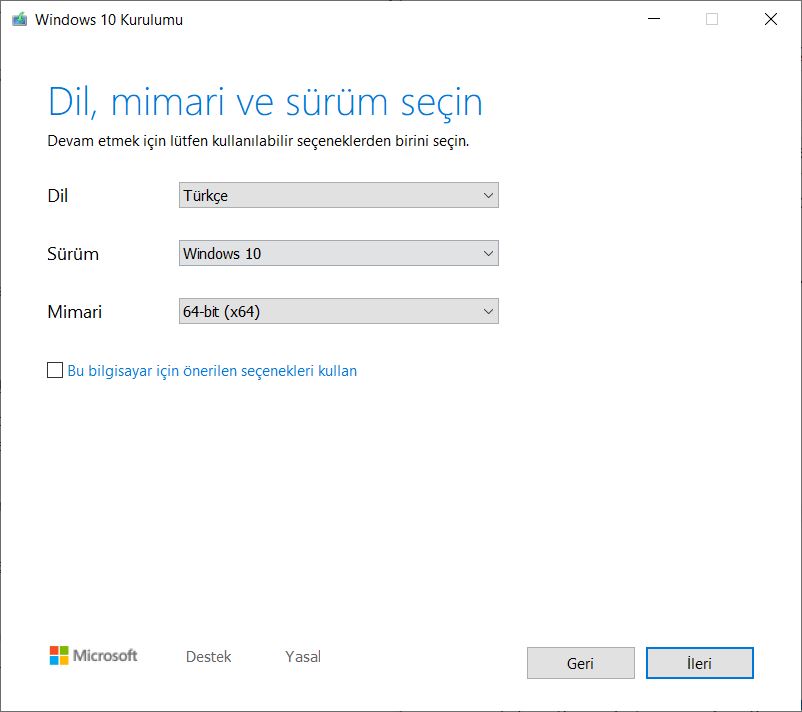
Task: Open the Sürüm dropdown showing Windows 10
Action: pos(338,254)
